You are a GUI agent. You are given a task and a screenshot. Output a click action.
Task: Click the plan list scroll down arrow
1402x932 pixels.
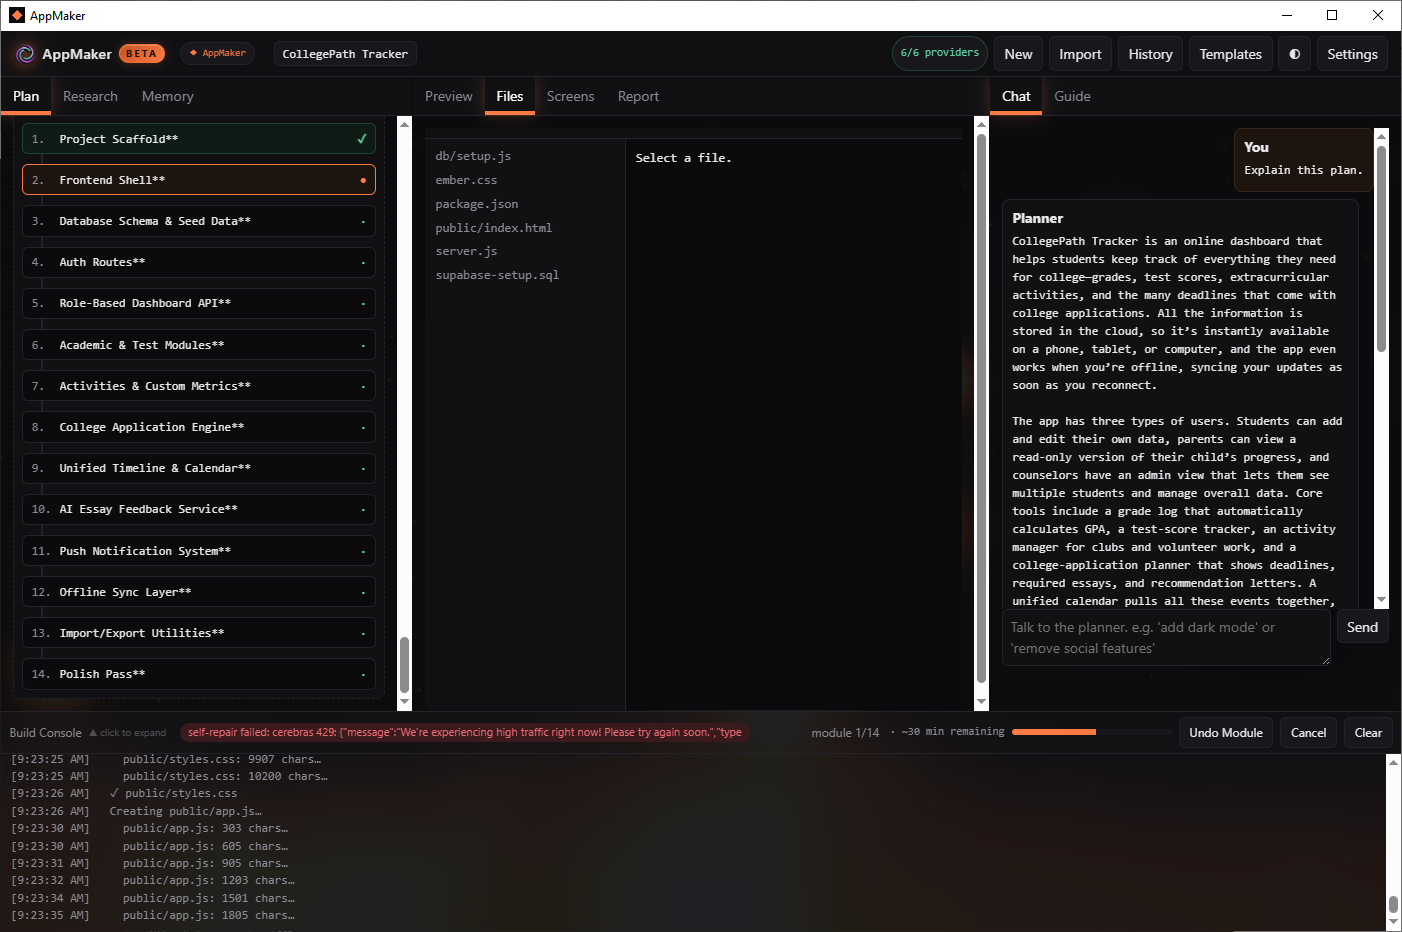pos(404,703)
